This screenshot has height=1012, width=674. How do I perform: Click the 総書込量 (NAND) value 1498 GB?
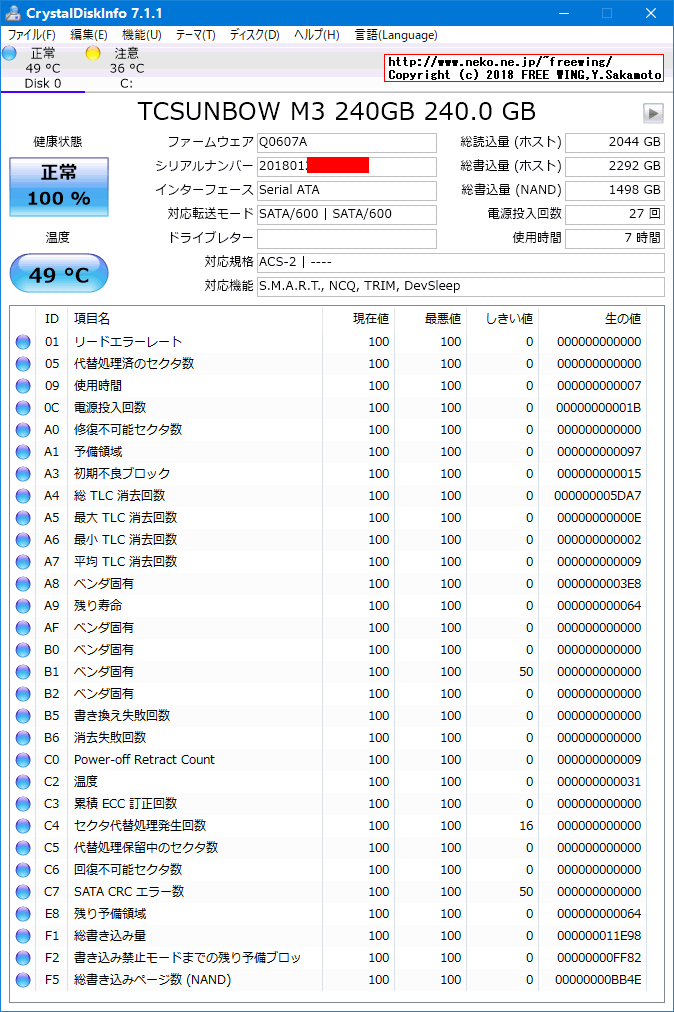click(x=615, y=190)
